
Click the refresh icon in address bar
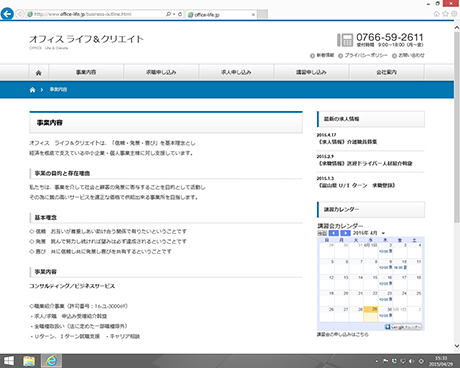[180, 14]
